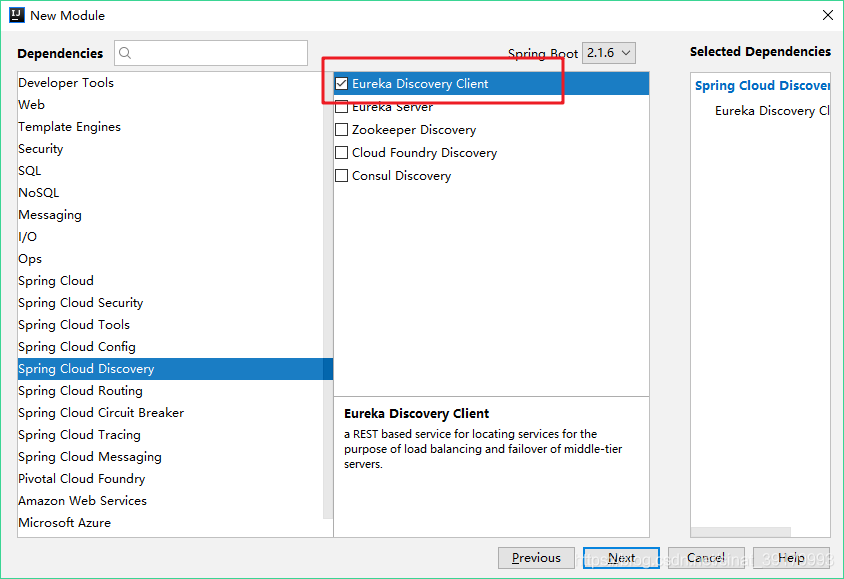Screen dimensions: 844x579
Task: Uncheck Eureka Discovery Client checkbox
Action: pyautogui.click(x=341, y=83)
